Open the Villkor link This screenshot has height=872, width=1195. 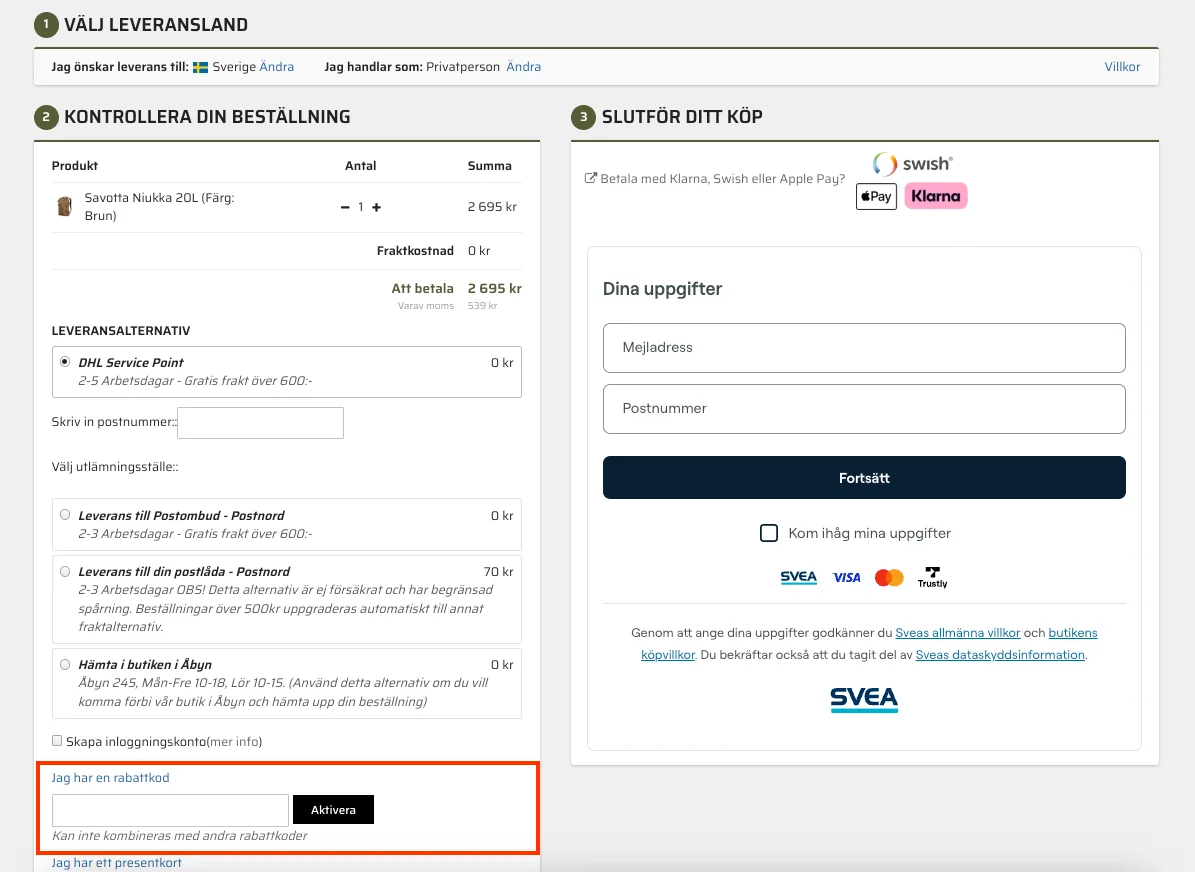pos(1122,67)
